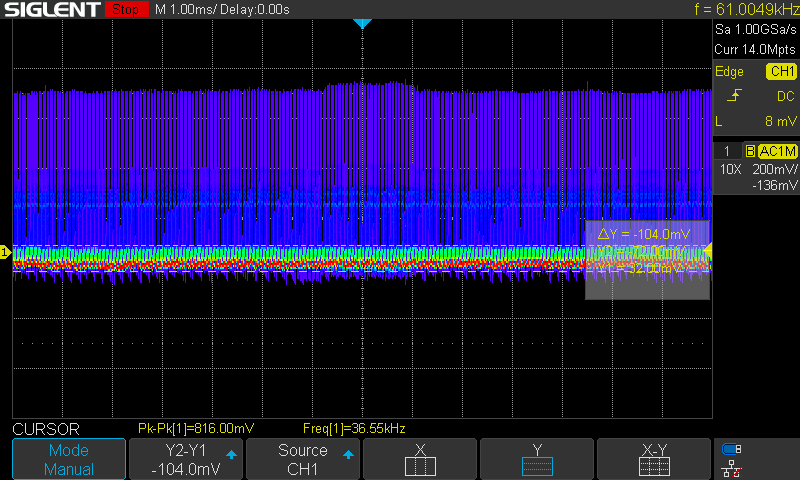Click the SIGLENT logo

52,10
